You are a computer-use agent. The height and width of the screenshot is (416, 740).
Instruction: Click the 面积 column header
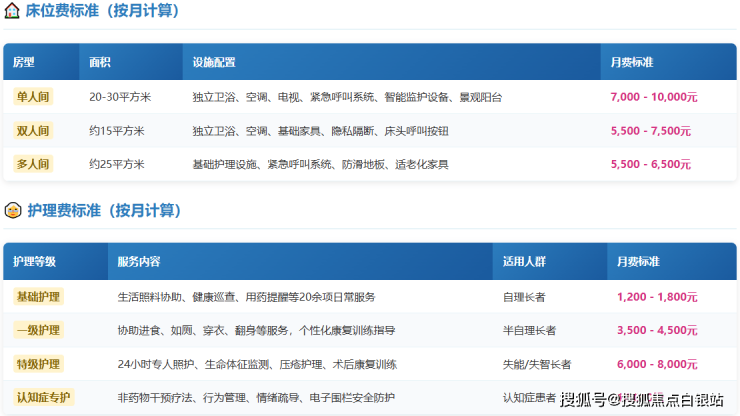tap(100, 62)
